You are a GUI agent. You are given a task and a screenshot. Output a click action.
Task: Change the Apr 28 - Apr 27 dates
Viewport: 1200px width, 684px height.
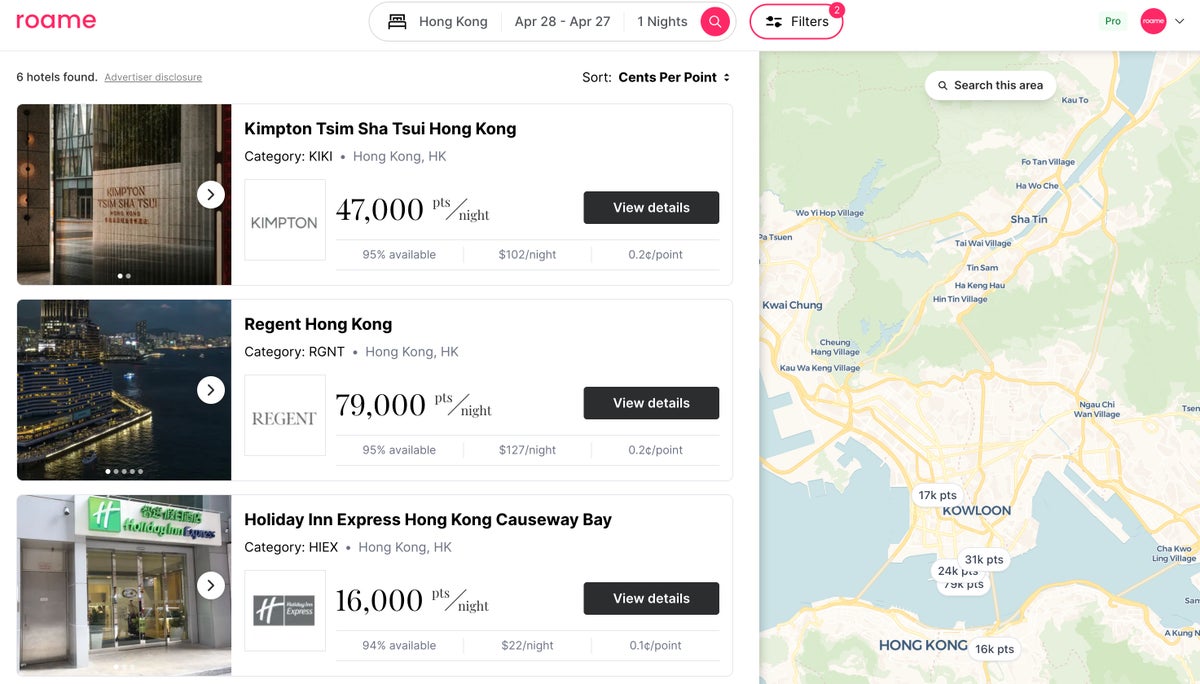pos(562,21)
